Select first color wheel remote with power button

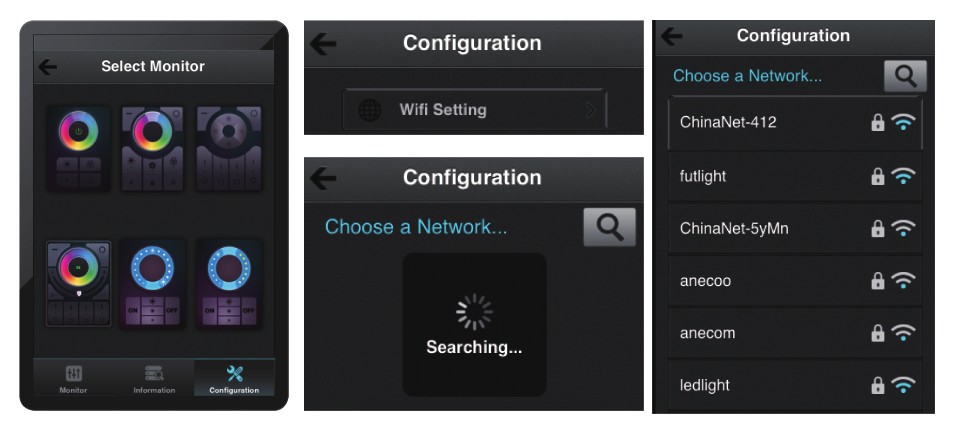pyautogui.click(x=78, y=148)
